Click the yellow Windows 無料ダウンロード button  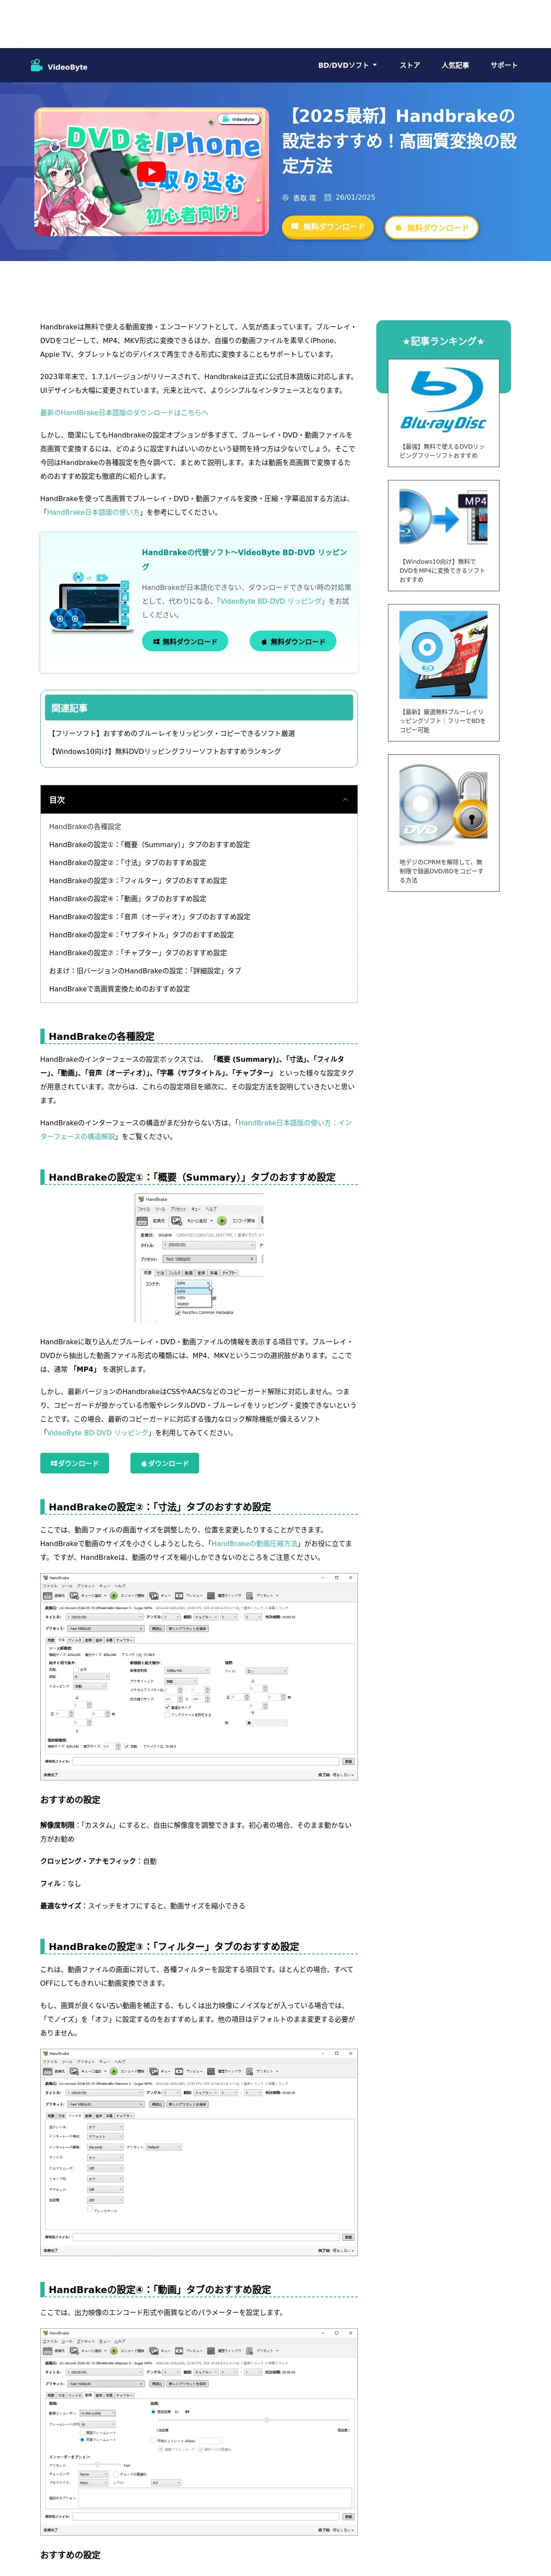pos(327,227)
